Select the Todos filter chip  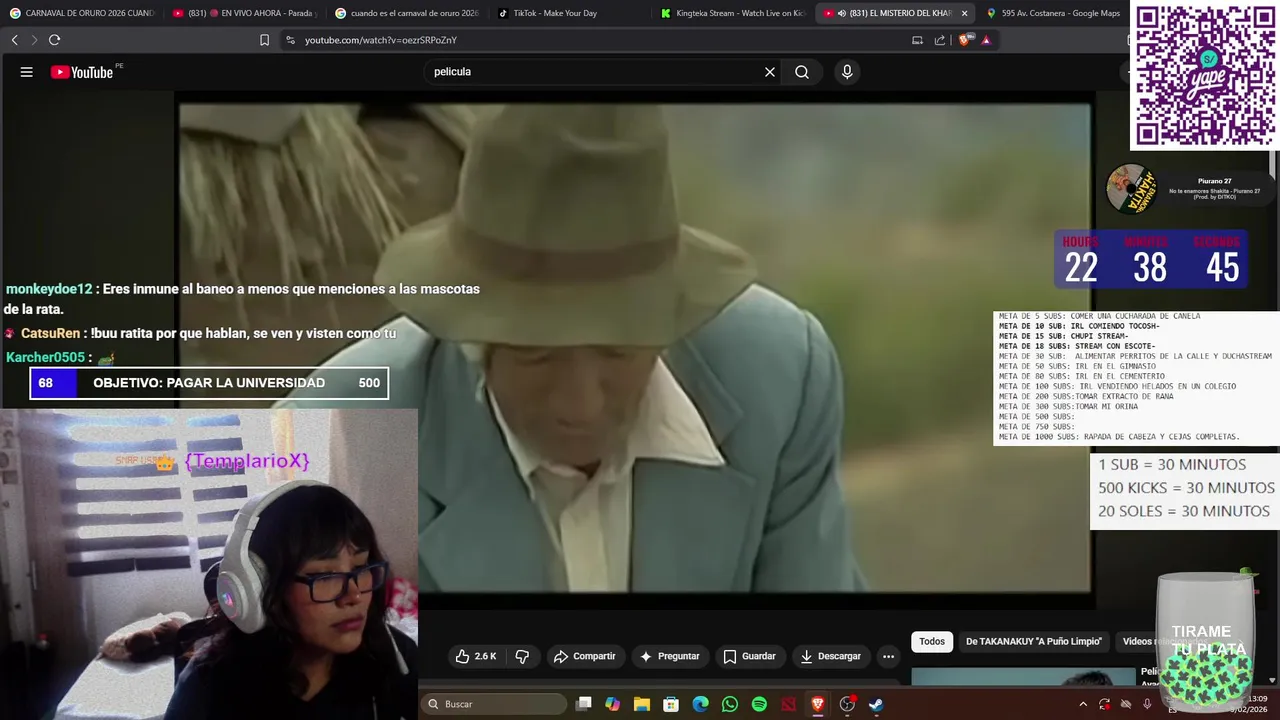tap(932, 641)
